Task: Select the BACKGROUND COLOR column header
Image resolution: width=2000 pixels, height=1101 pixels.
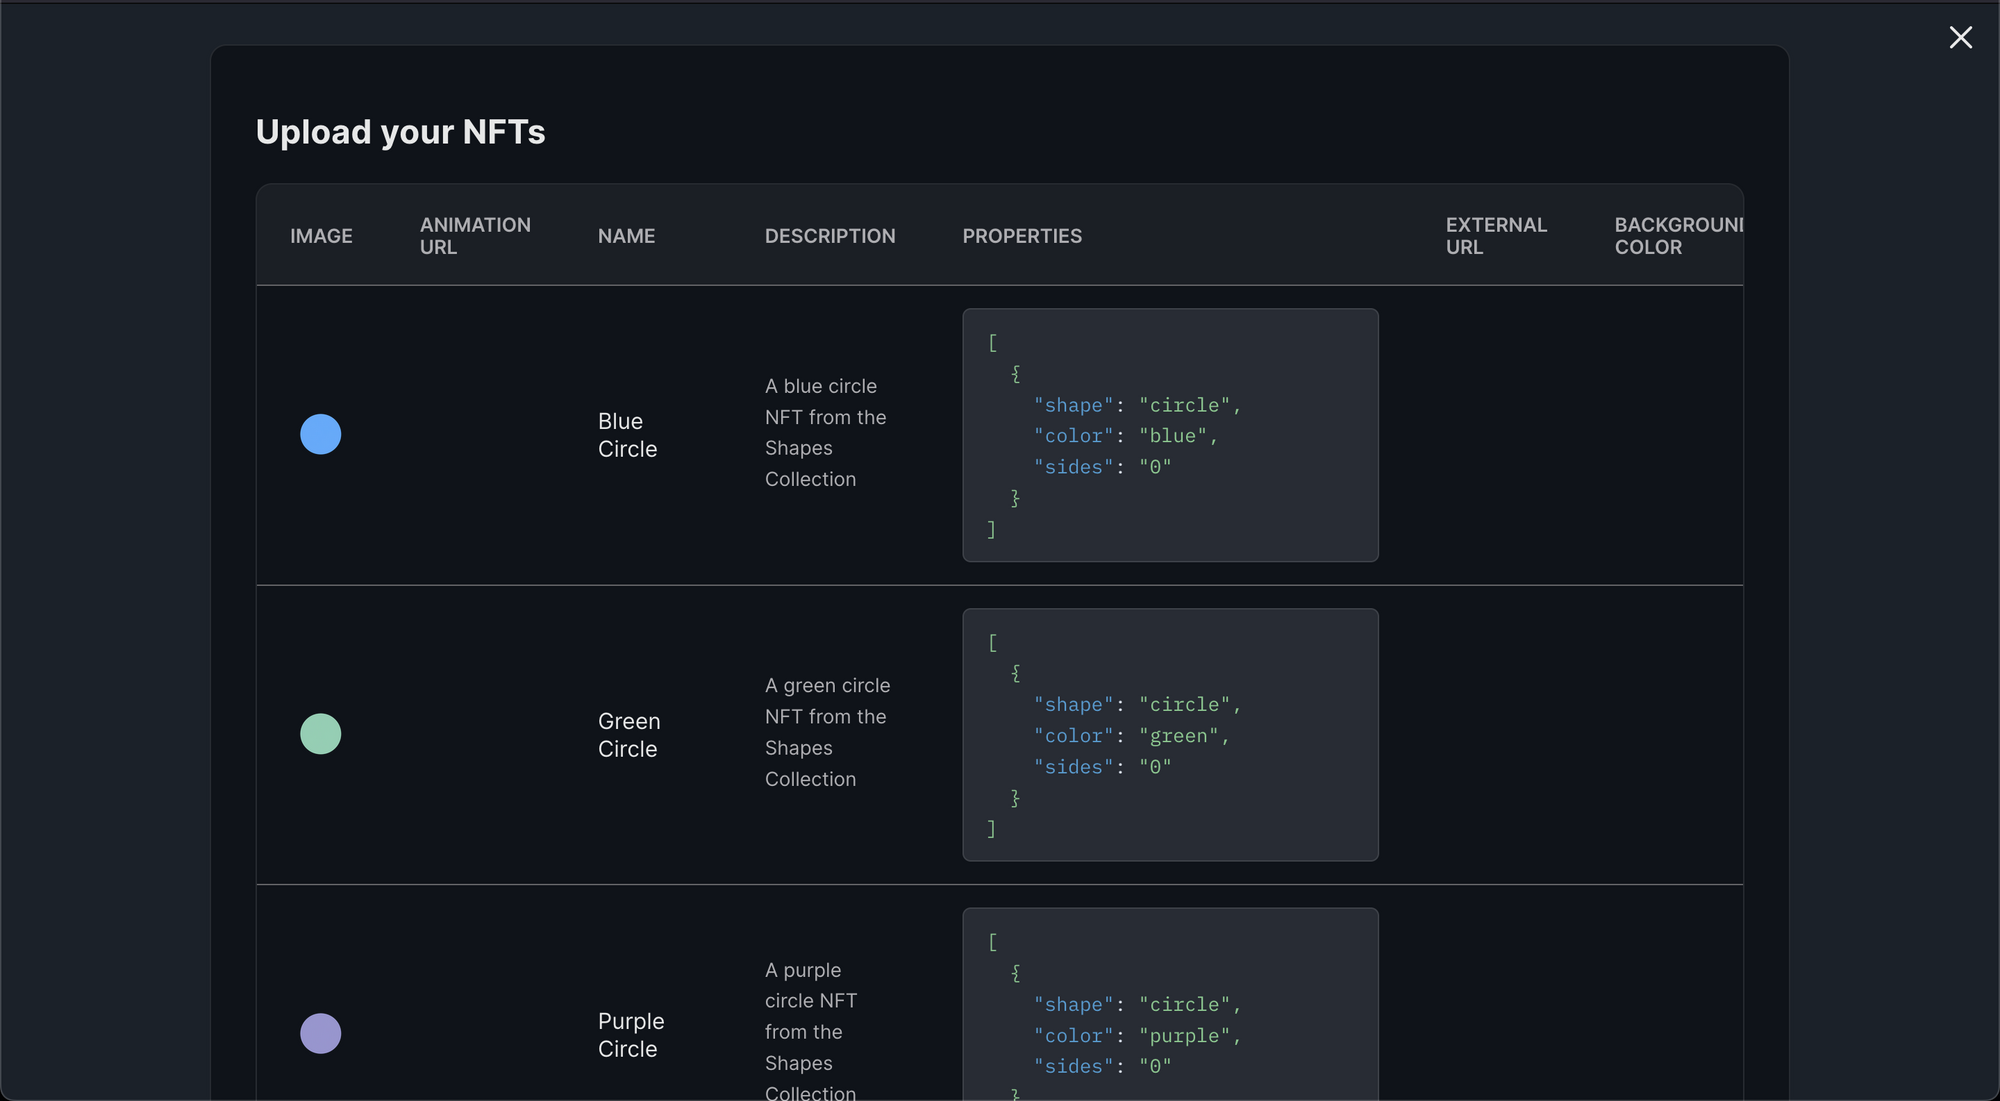Action: pos(1679,236)
